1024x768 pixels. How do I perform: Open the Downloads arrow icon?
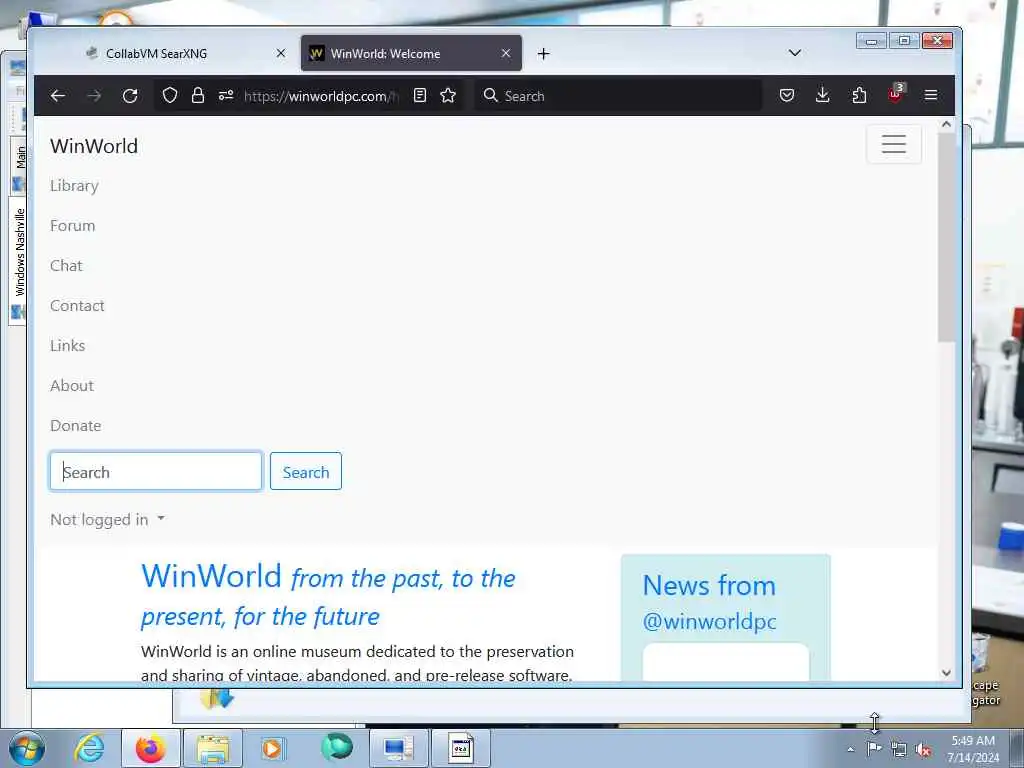(823, 96)
